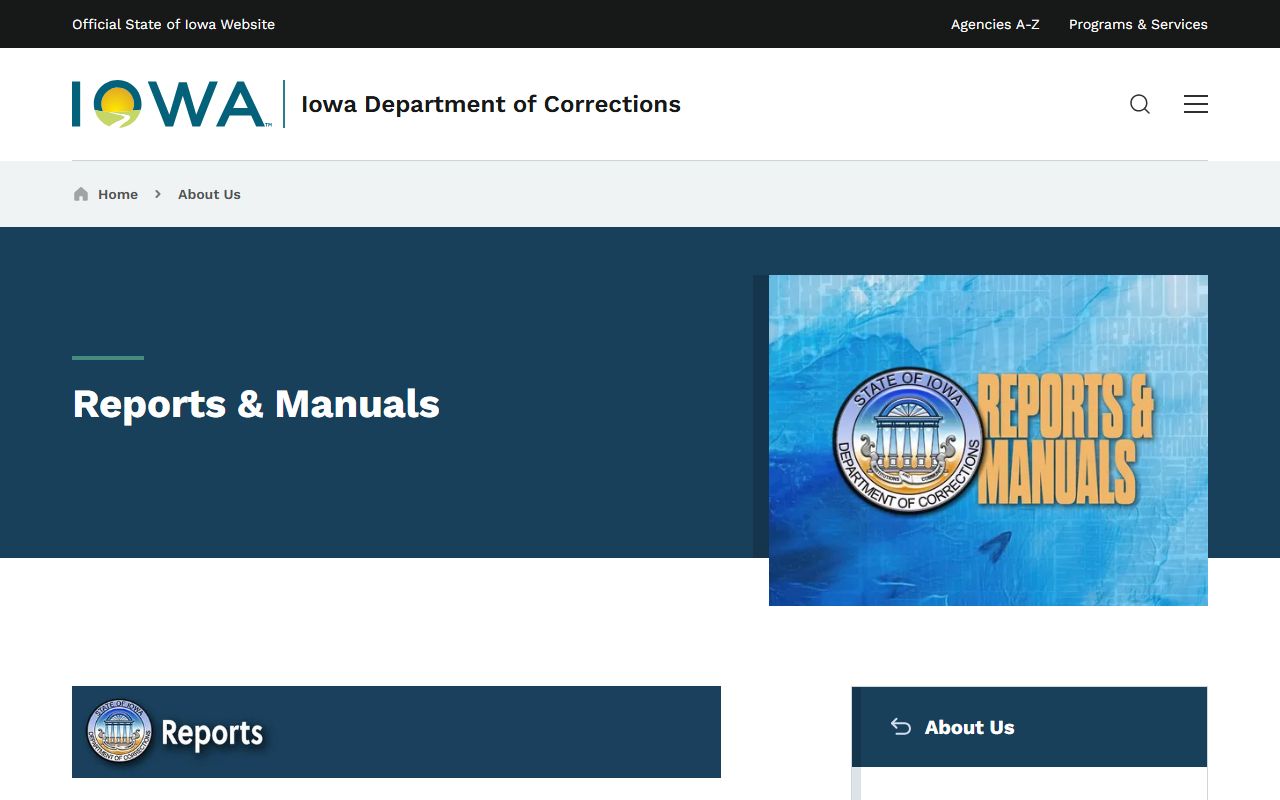Screen dimensions: 1280x800
Task: Click Iowa Department of Corrections title
Action: [491, 104]
